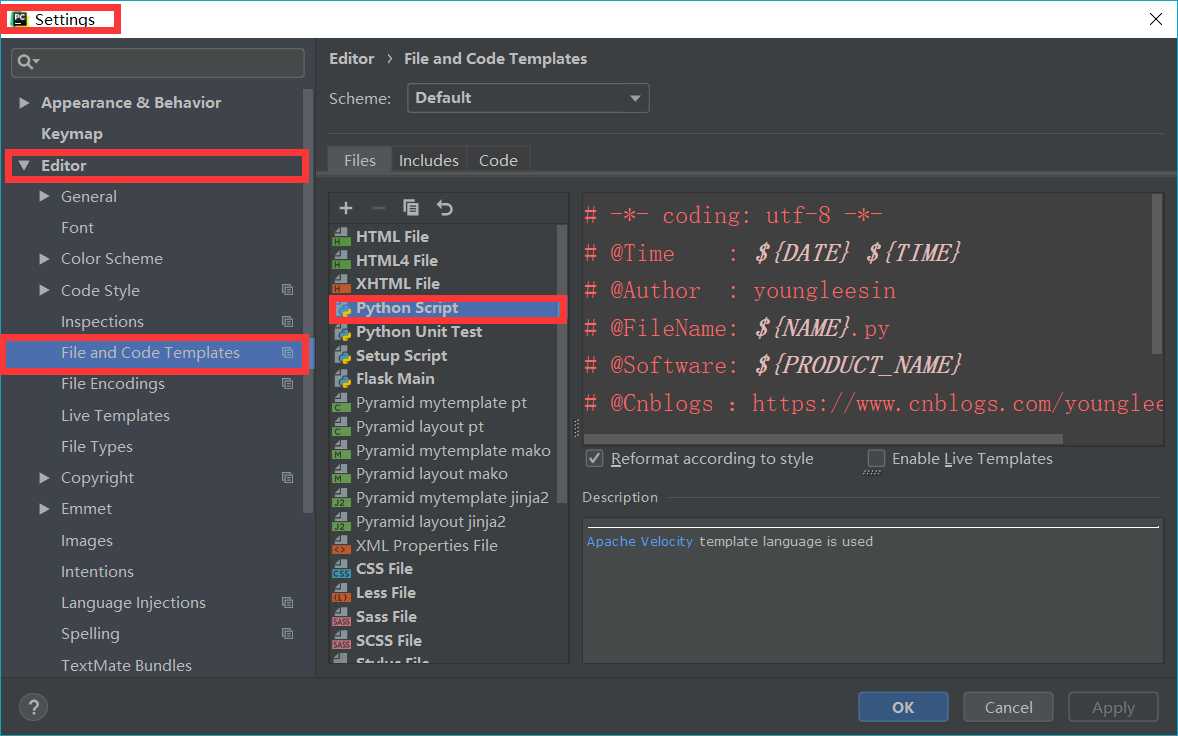Remove template using the minus icon
This screenshot has height=736, width=1178.
(x=379, y=208)
